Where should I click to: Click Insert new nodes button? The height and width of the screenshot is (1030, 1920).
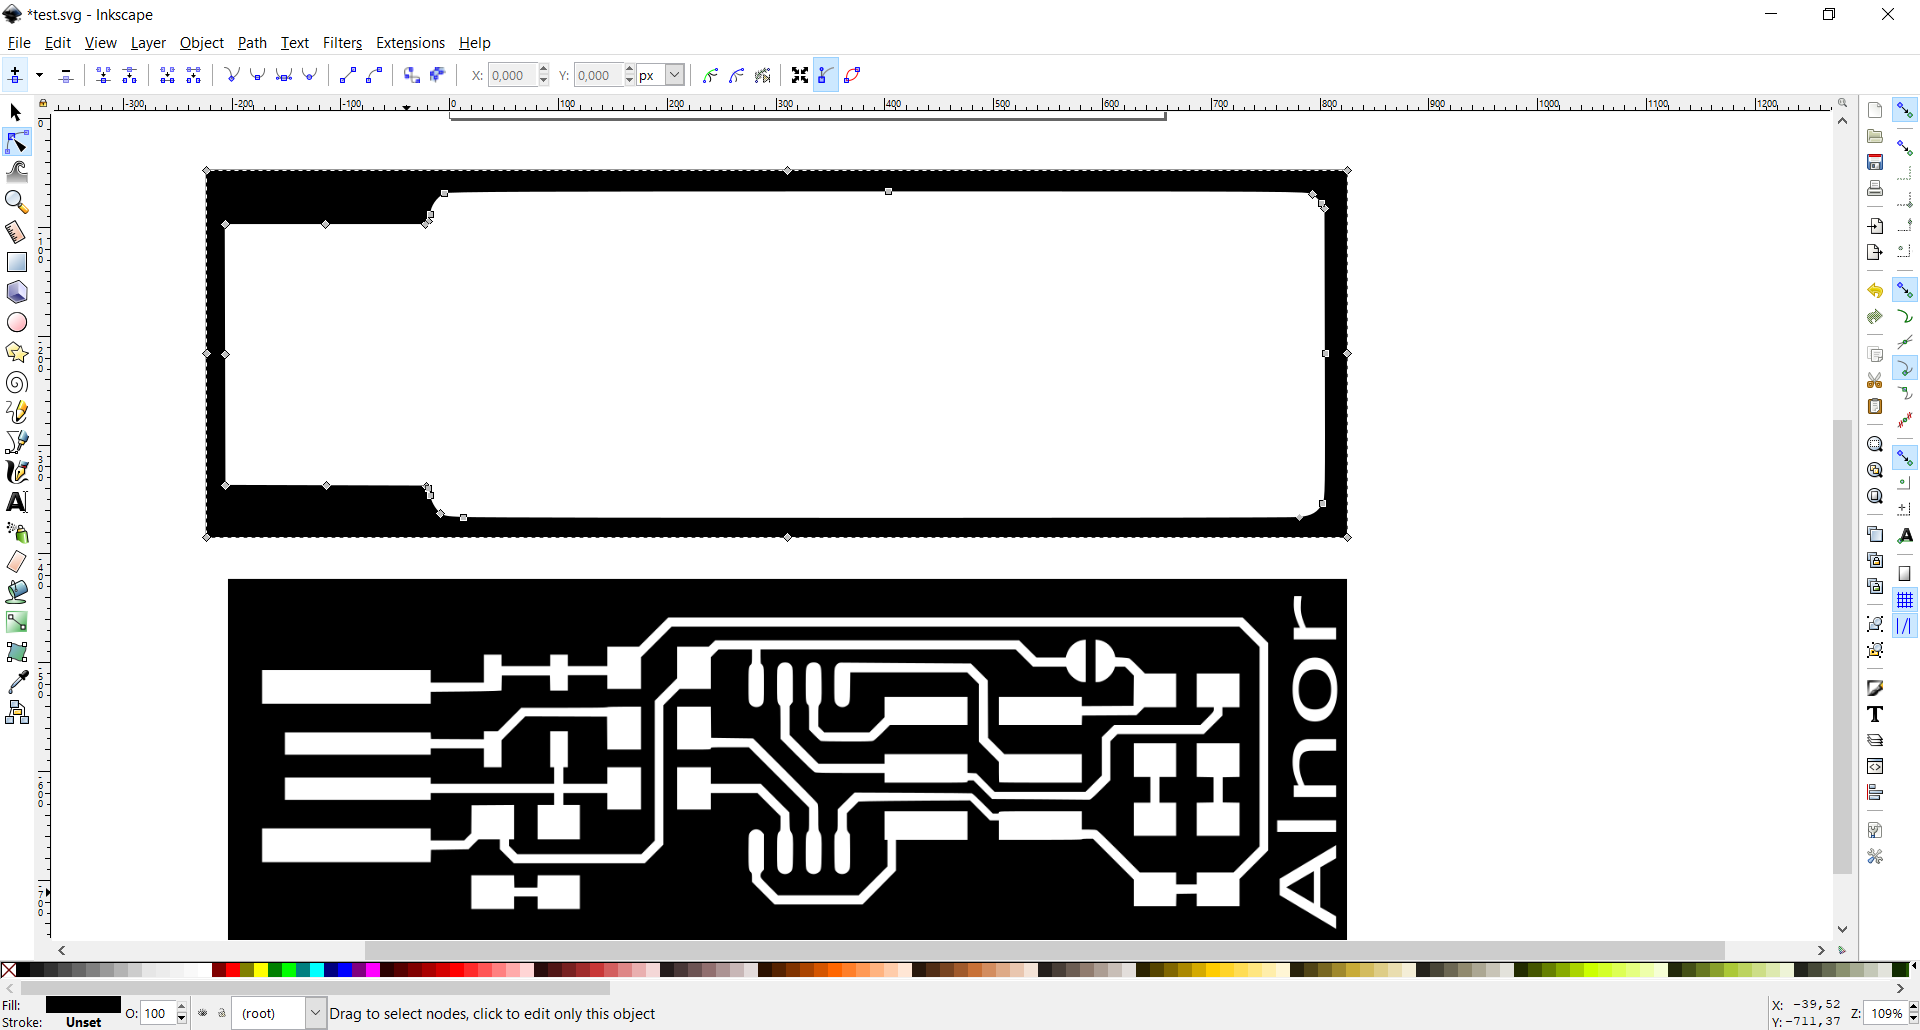[x=15, y=75]
